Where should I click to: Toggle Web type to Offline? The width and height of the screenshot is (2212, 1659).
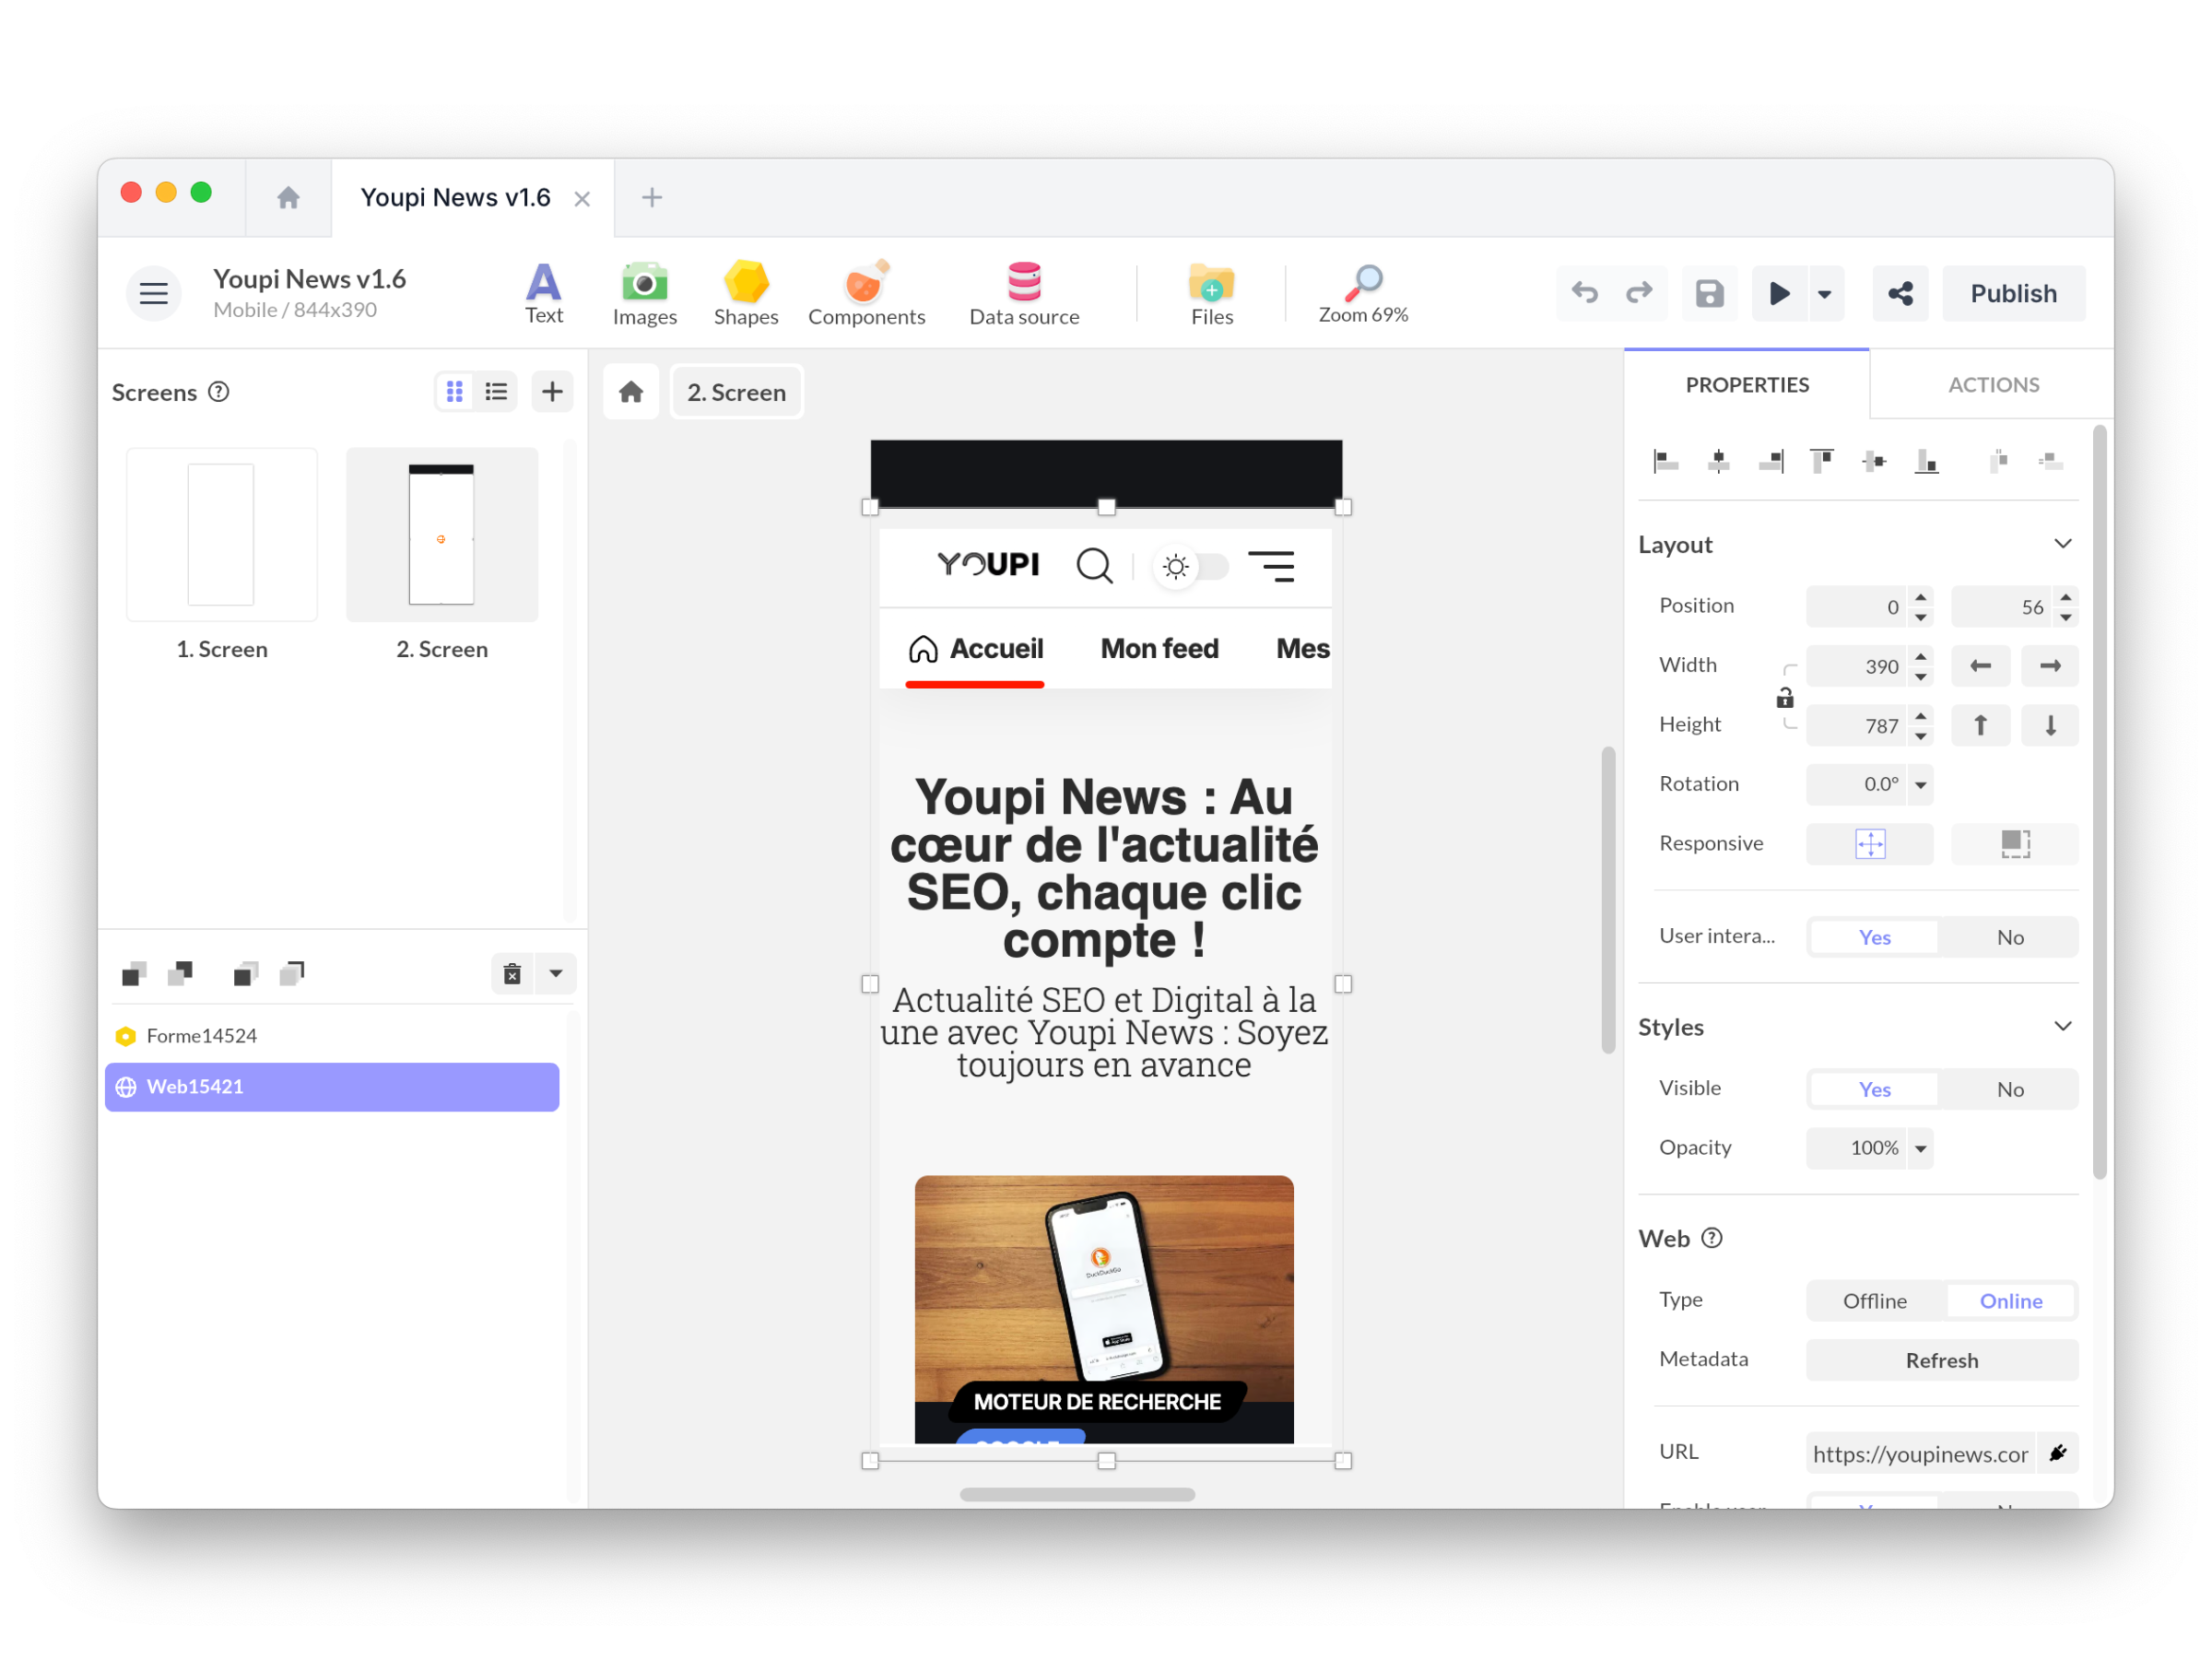[1872, 1300]
